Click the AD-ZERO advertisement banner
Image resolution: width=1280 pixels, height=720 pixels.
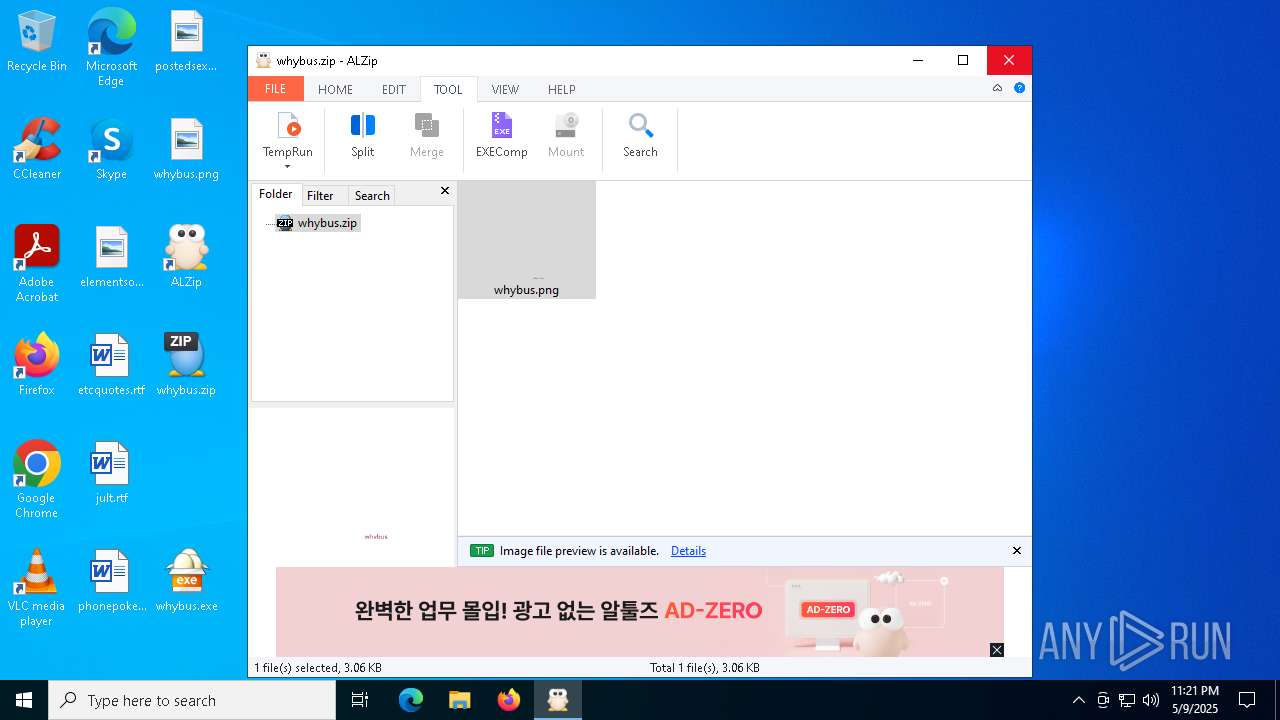click(x=640, y=611)
